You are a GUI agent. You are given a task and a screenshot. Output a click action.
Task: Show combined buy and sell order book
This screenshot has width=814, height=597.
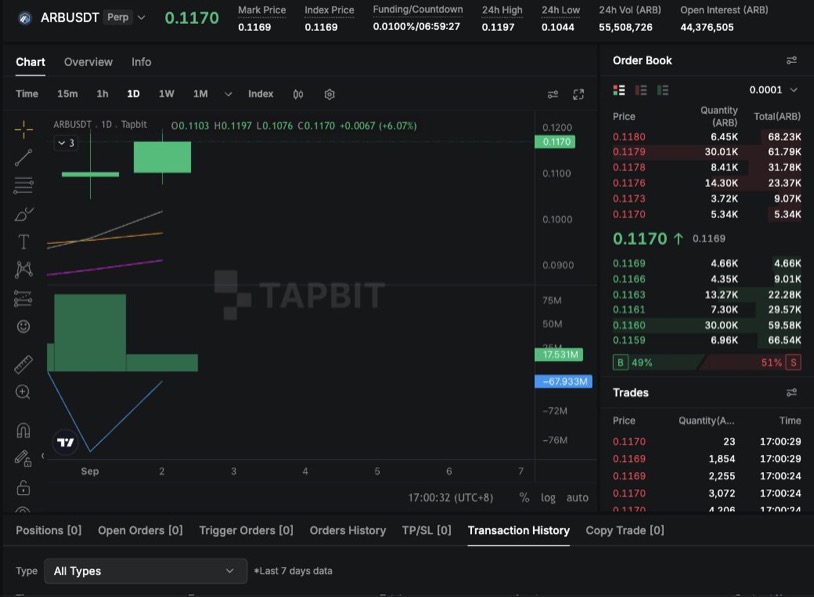point(619,90)
